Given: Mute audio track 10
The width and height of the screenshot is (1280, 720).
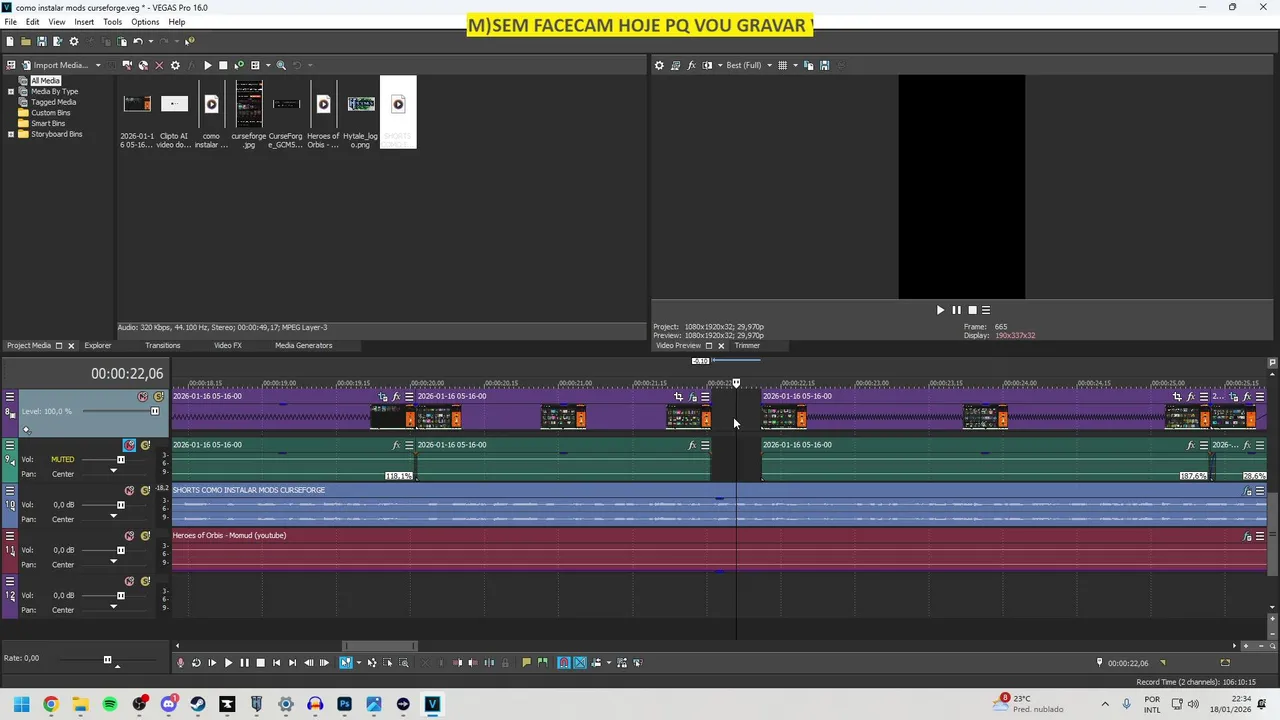Looking at the screenshot, I should click(129, 490).
